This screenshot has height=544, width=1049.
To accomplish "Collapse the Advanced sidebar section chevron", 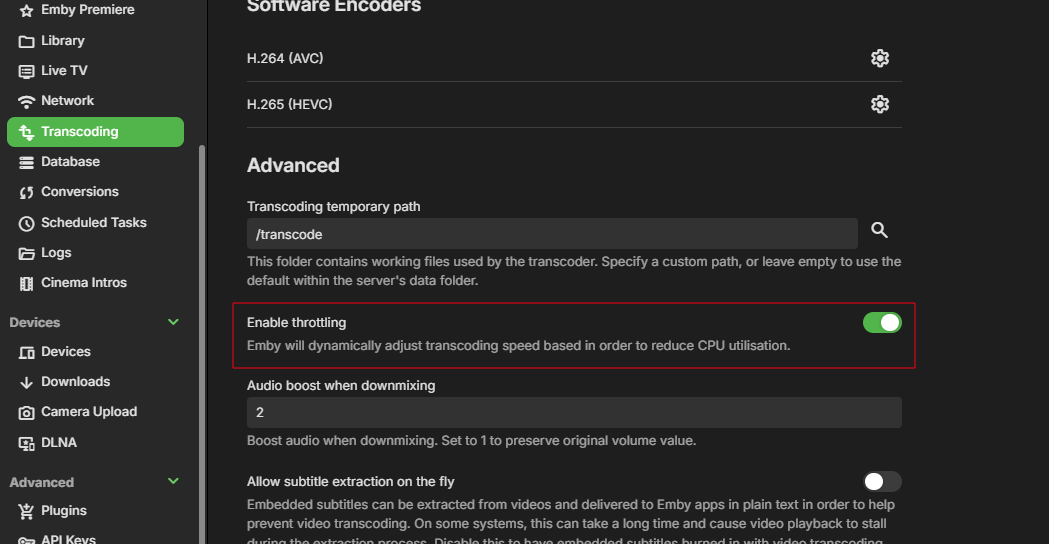I will (x=173, y=481).
